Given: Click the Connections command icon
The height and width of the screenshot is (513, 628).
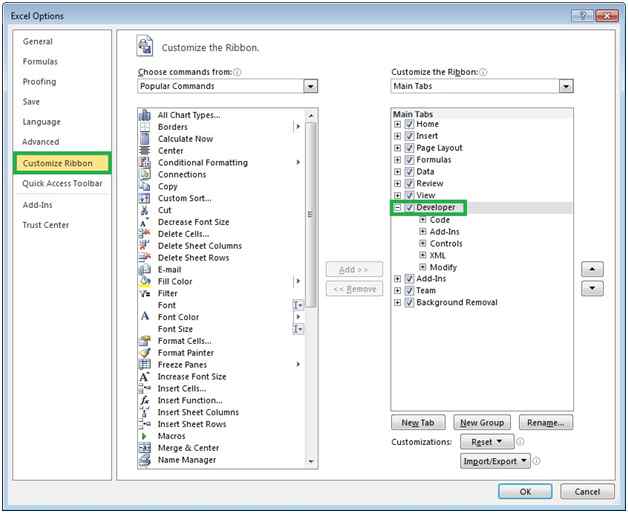Looking at the screenshot, I should coord(145,175).
